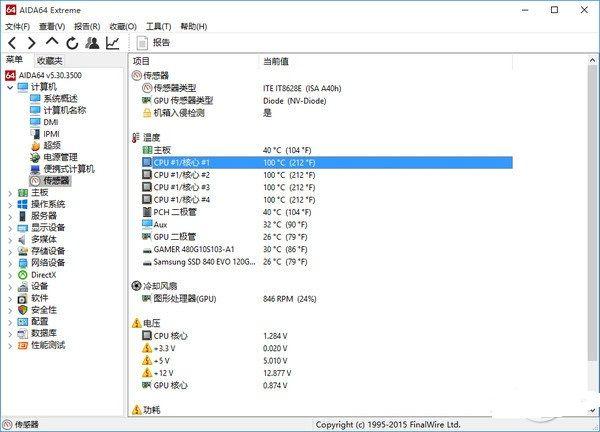Select the GPU 传感器类型 row
The height and width of the screenshot is (432, 600).
(x=327, y=101)
